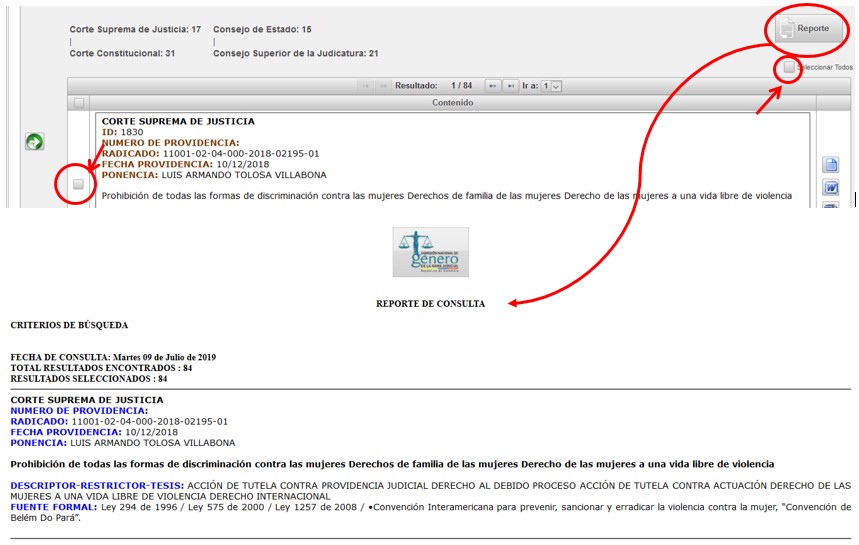Advance to the next results page
This screenshot has width=859, height=545.
coord(492,86)
